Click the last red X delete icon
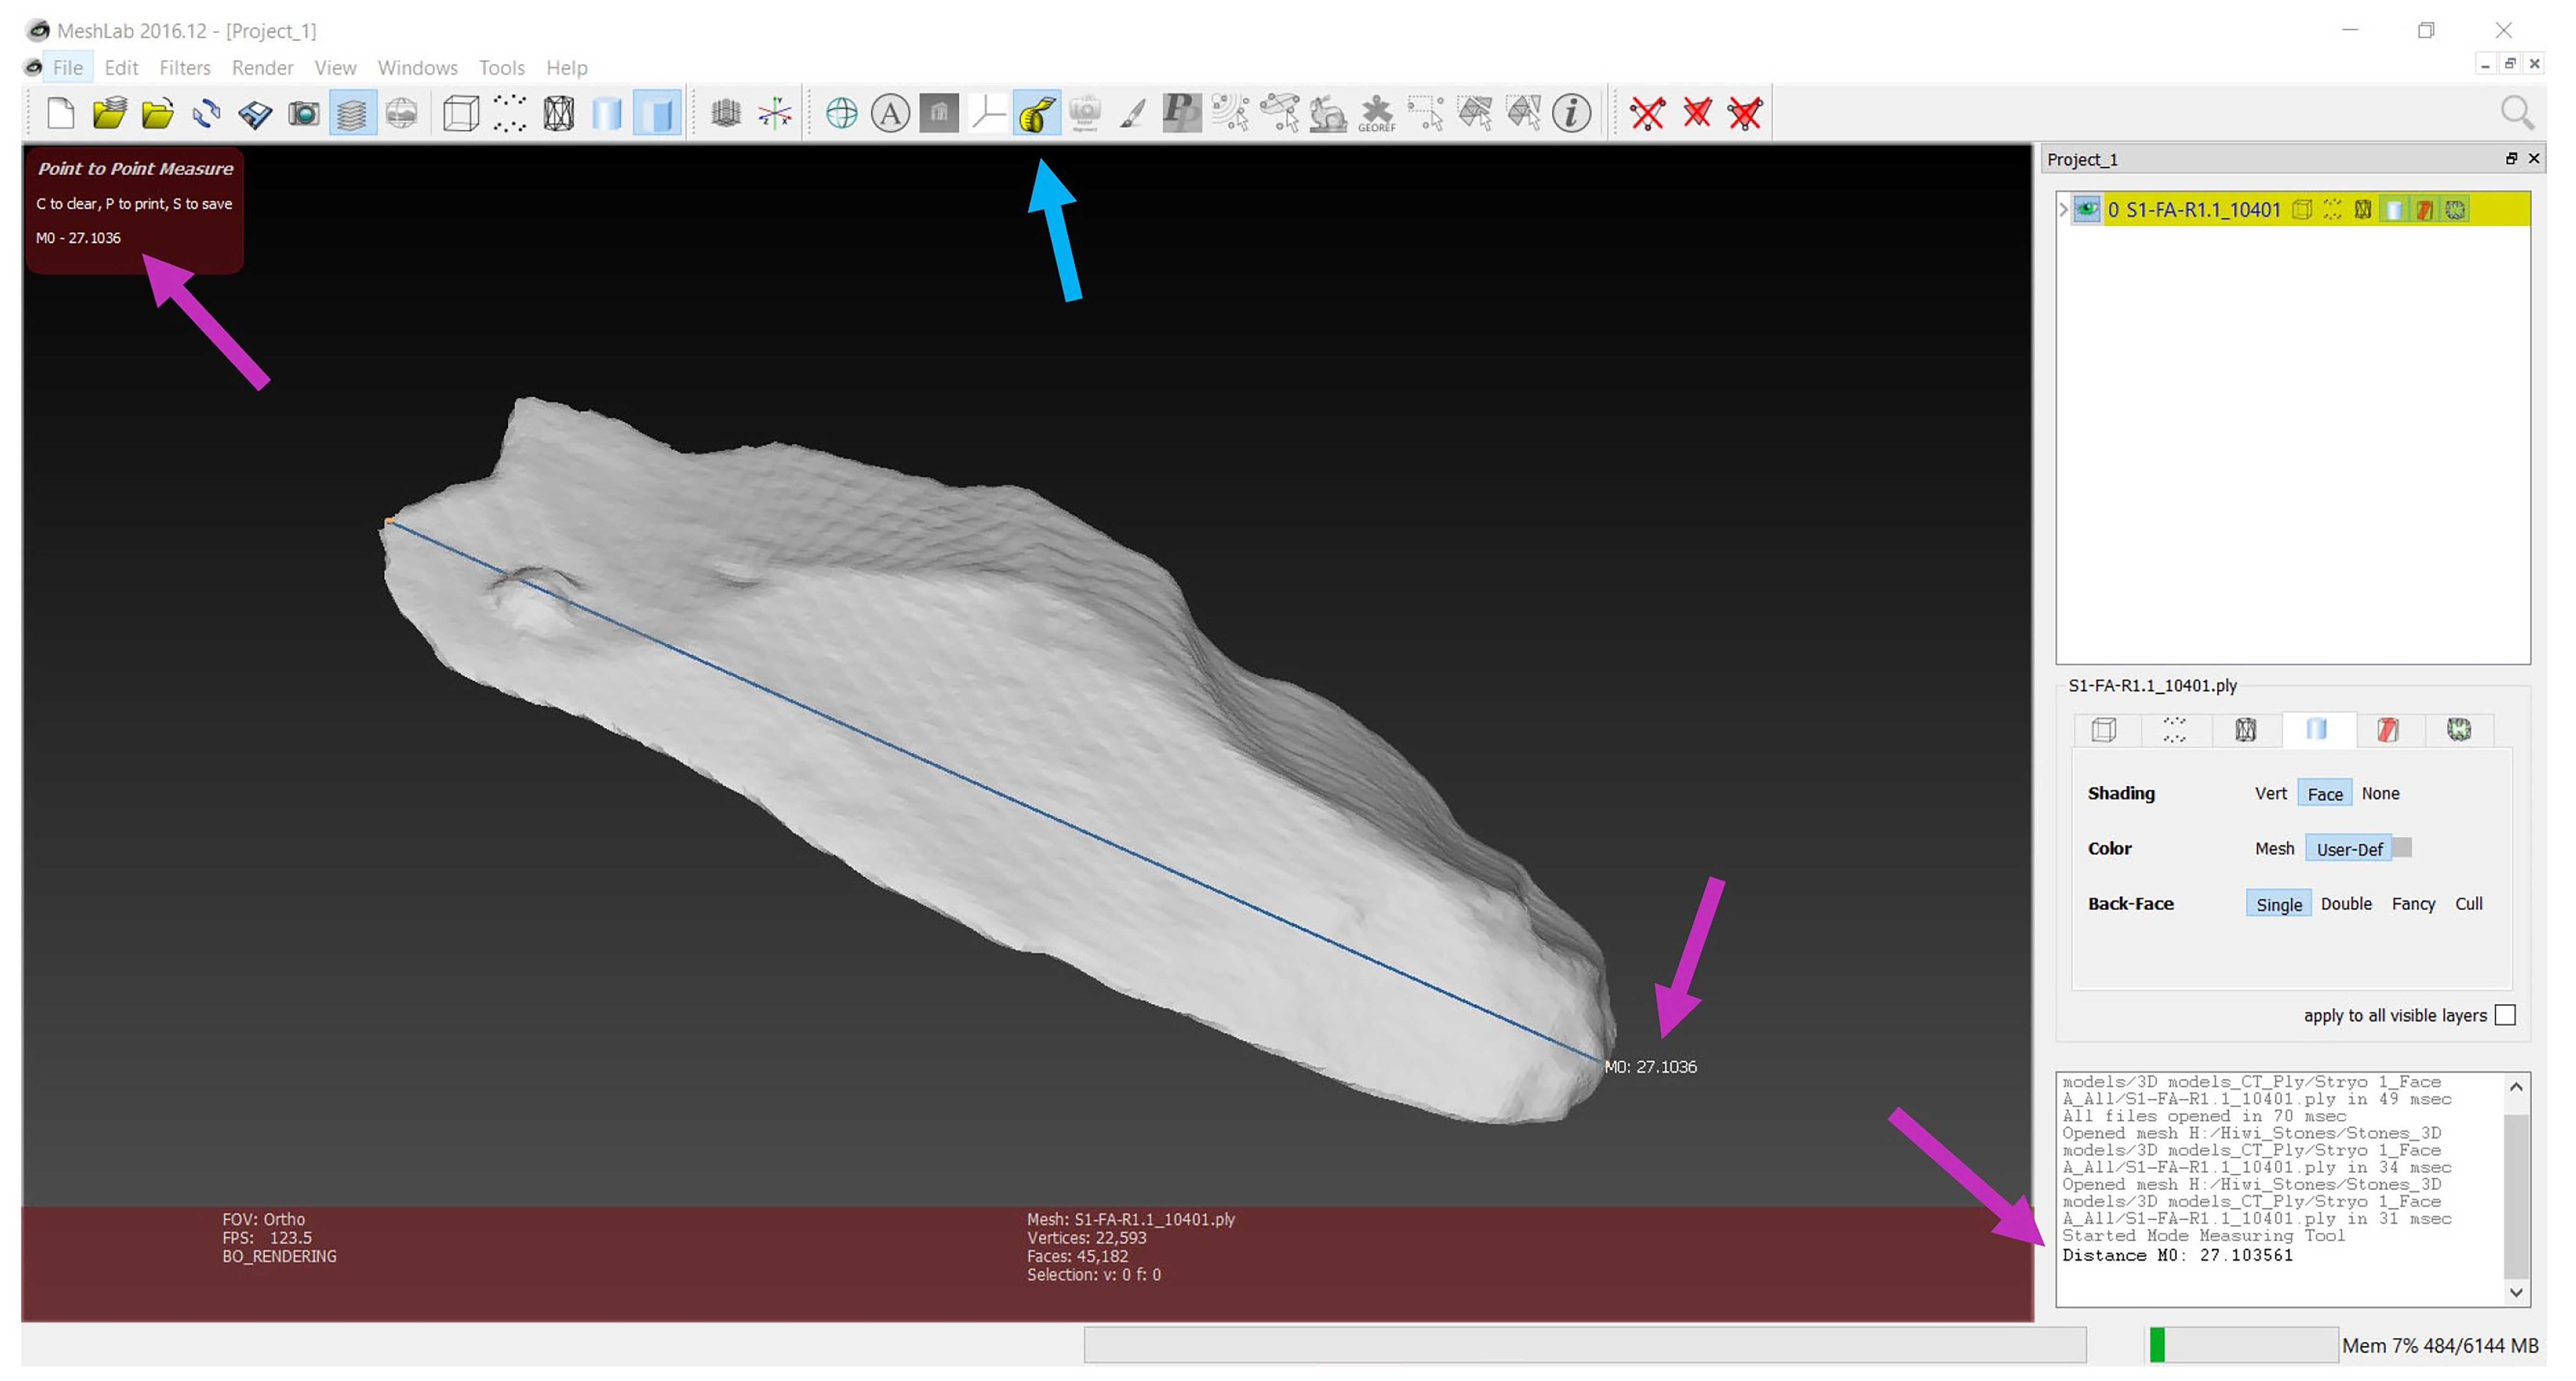 coord(1745,113)
